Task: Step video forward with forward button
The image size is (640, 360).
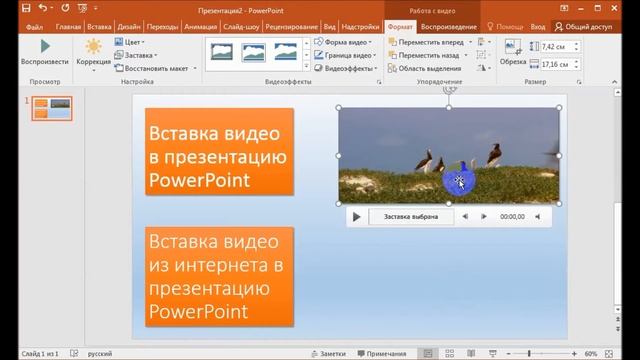Action: click(484, 217)
